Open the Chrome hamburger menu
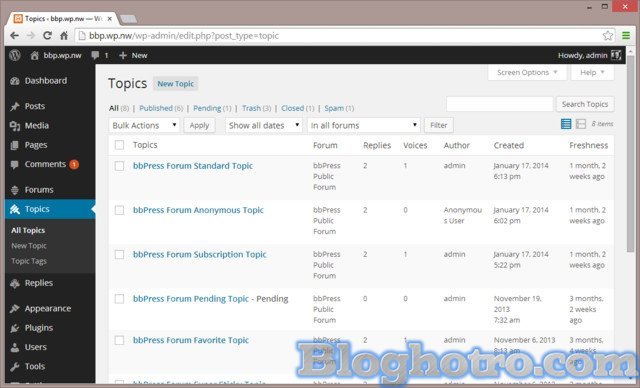The height and width of the screenshot is (388, 640). tap(626, 35)
